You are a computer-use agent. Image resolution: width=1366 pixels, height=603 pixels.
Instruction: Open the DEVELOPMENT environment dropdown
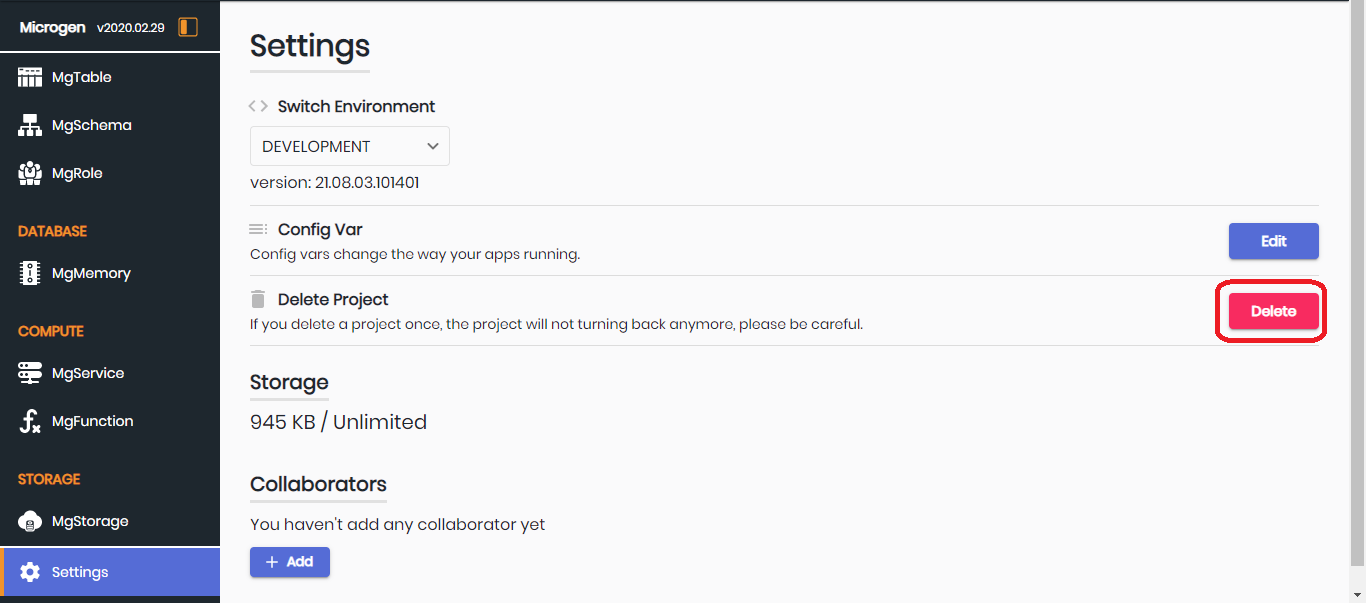350,146
